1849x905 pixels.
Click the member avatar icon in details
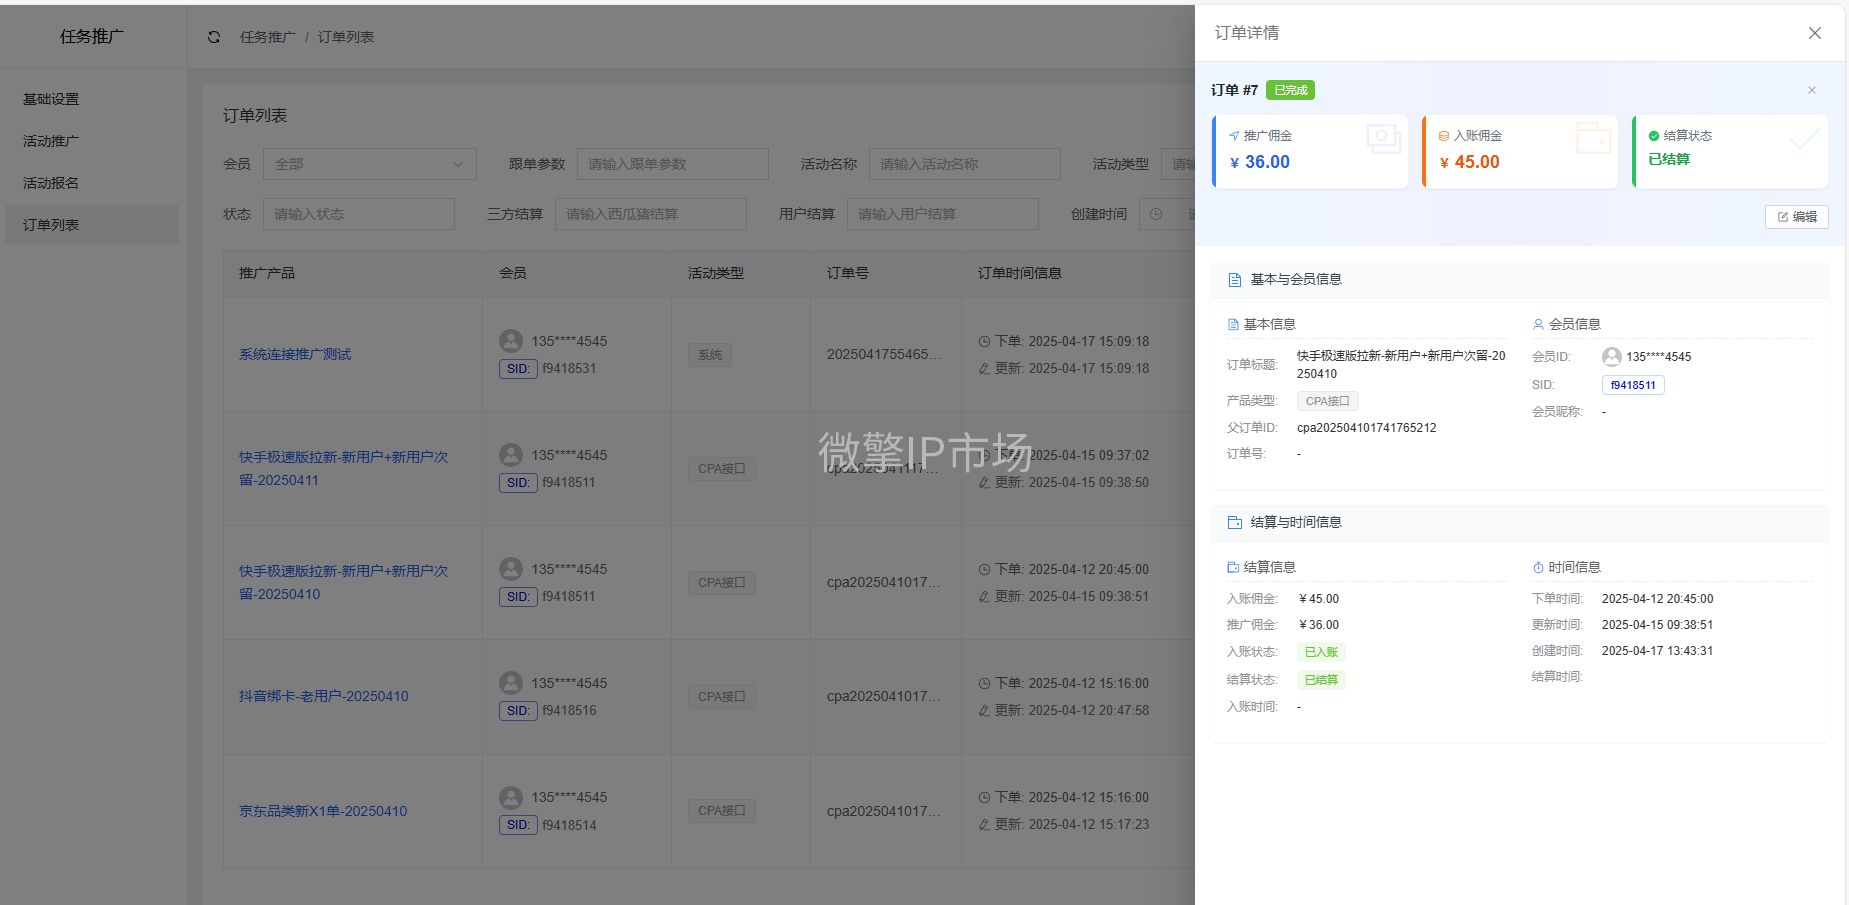tap(1611, 357)
